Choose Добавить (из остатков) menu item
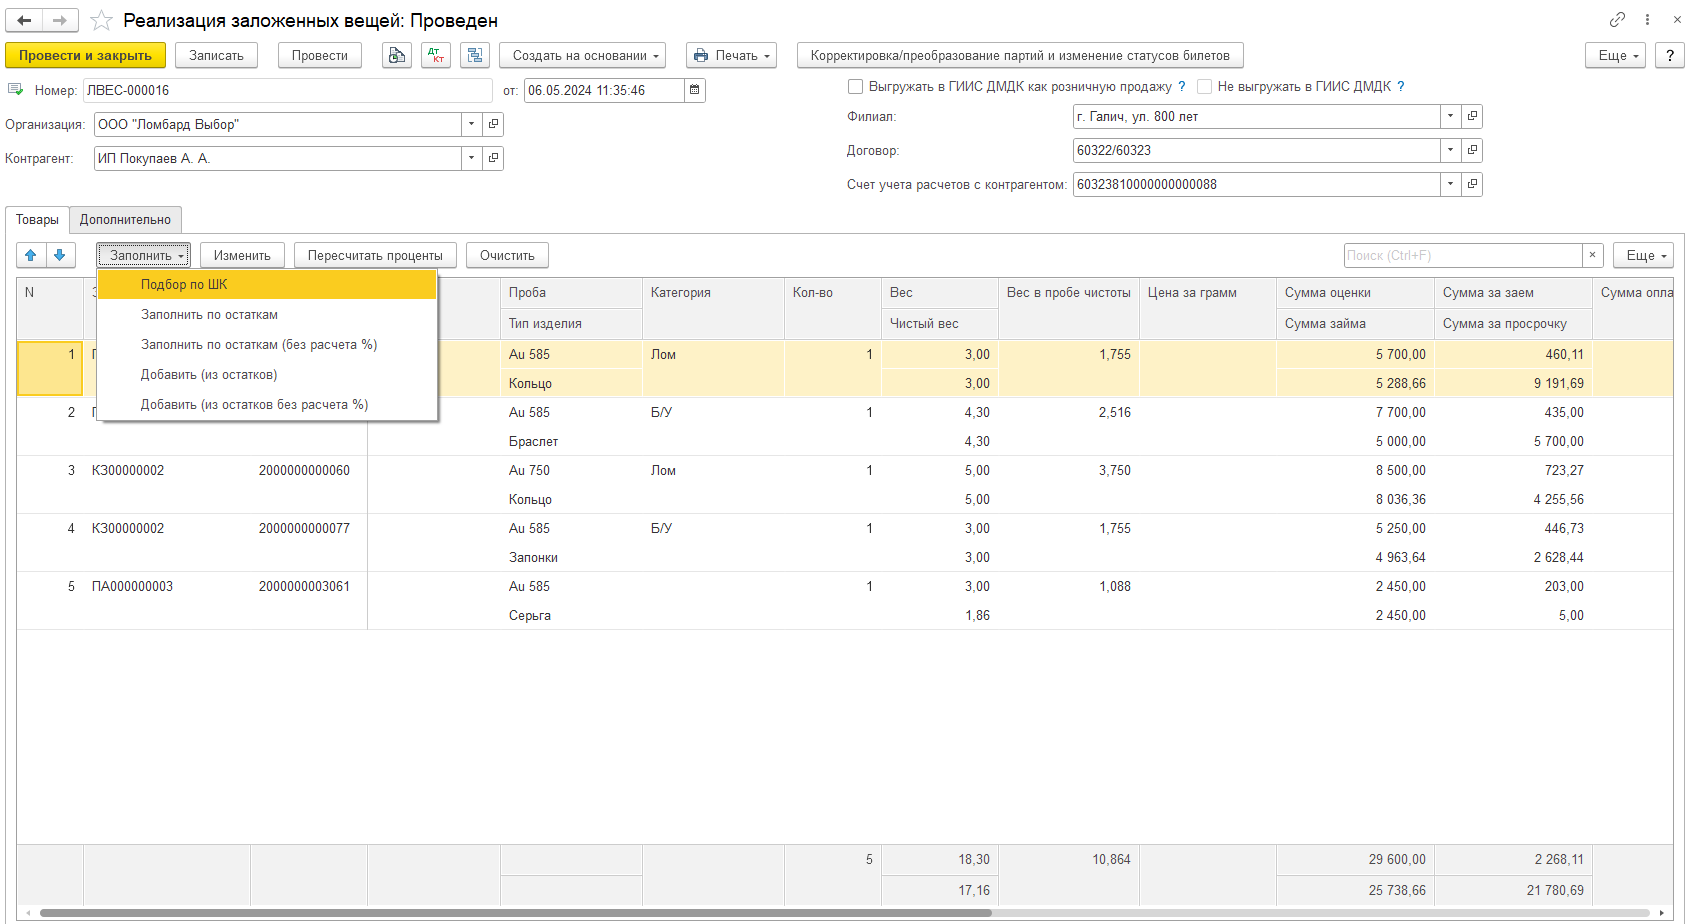This screenshot has height=924, width=1704. coord(267,374)
